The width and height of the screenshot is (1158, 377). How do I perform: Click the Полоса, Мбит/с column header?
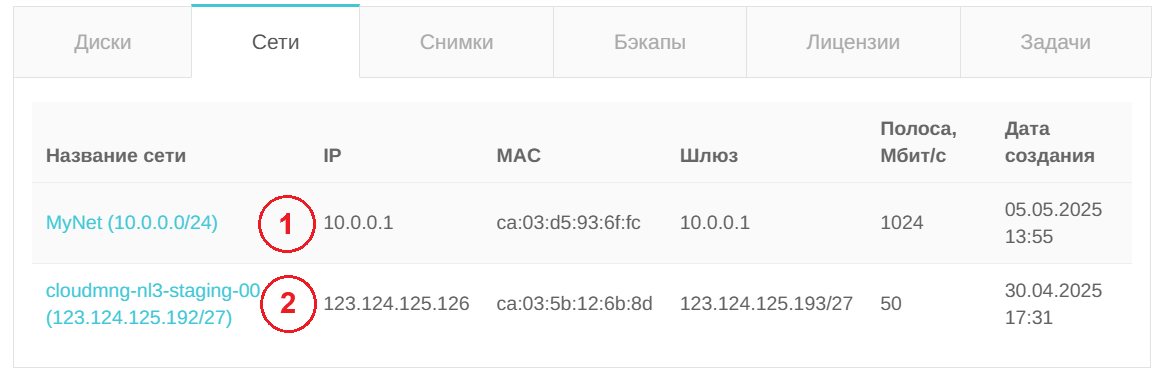(x=919, y=143)
